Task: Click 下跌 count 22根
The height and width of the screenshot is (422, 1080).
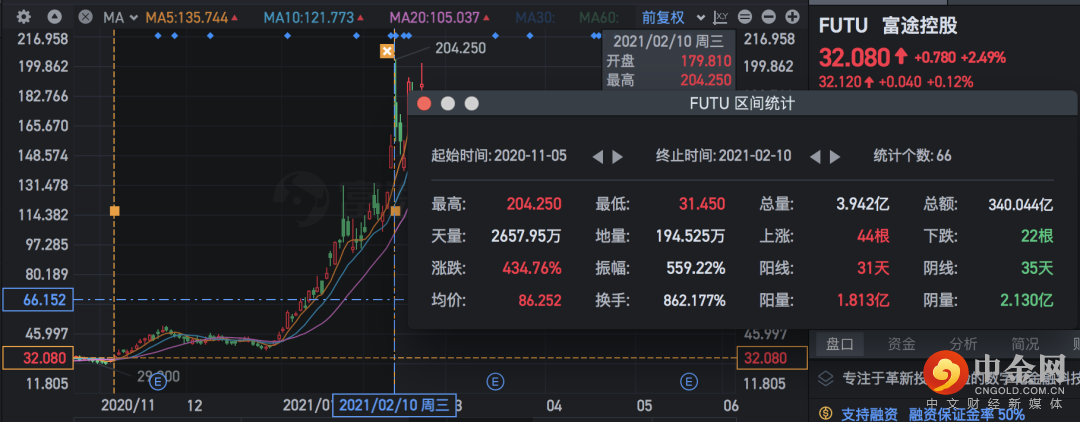Action: 1037,236
